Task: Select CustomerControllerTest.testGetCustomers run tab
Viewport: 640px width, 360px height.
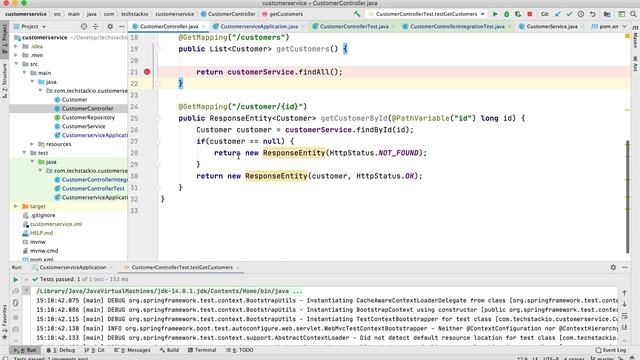Action: 182,268
